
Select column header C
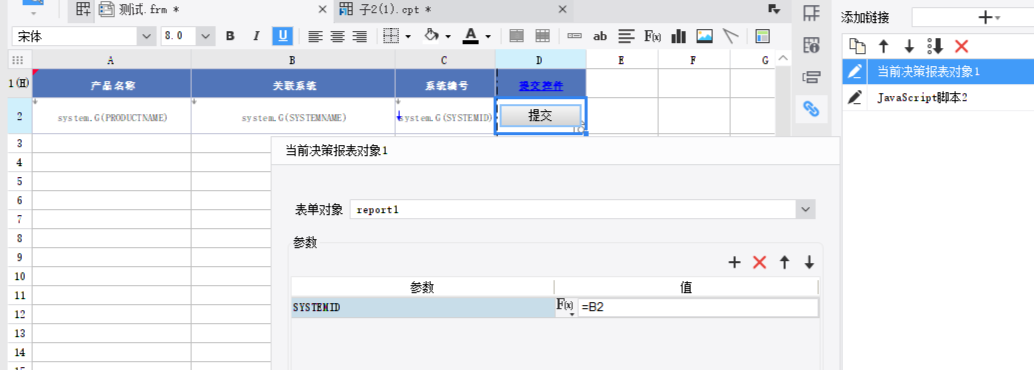point(445,60)
